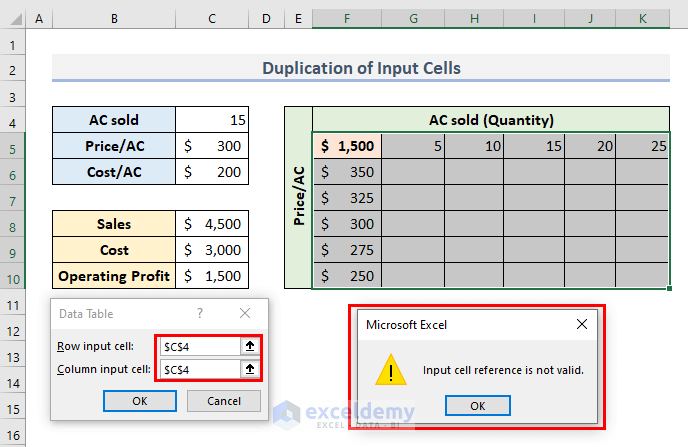Select column I header
Image resolution: width=688 pixels, height=447 pixels.
point(534,19)
